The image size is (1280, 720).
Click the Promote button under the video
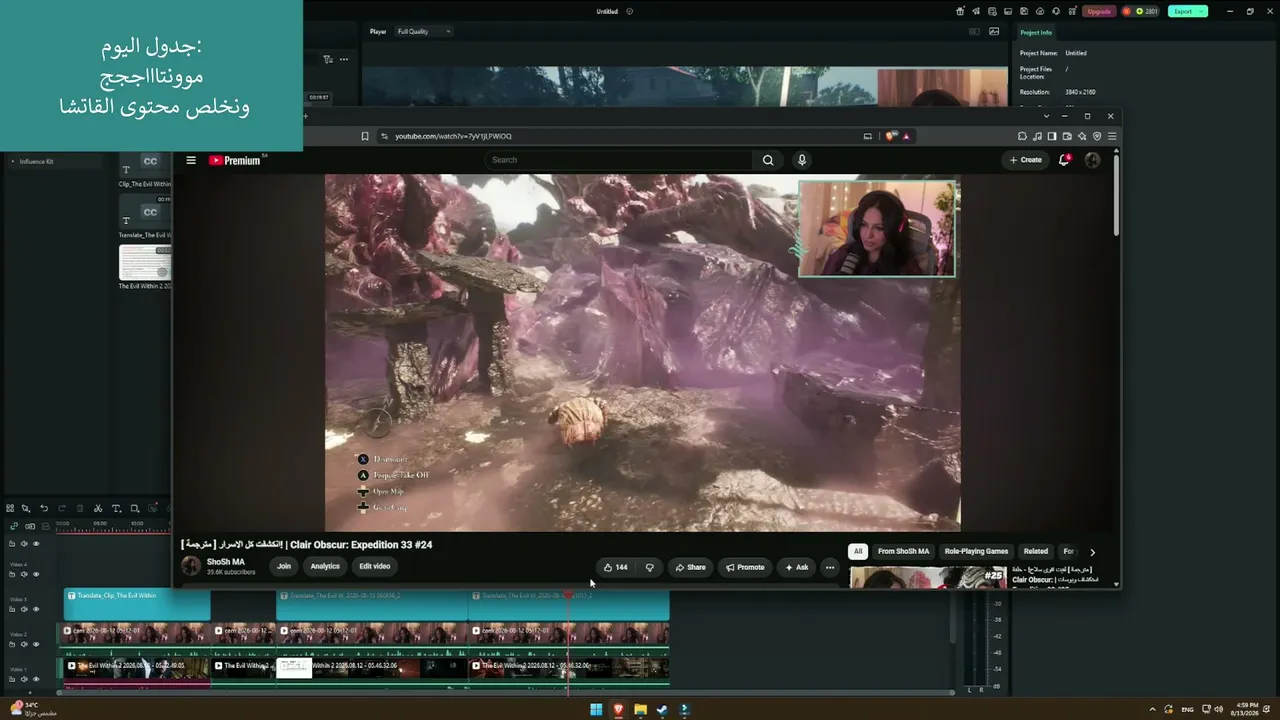point(745,567)
